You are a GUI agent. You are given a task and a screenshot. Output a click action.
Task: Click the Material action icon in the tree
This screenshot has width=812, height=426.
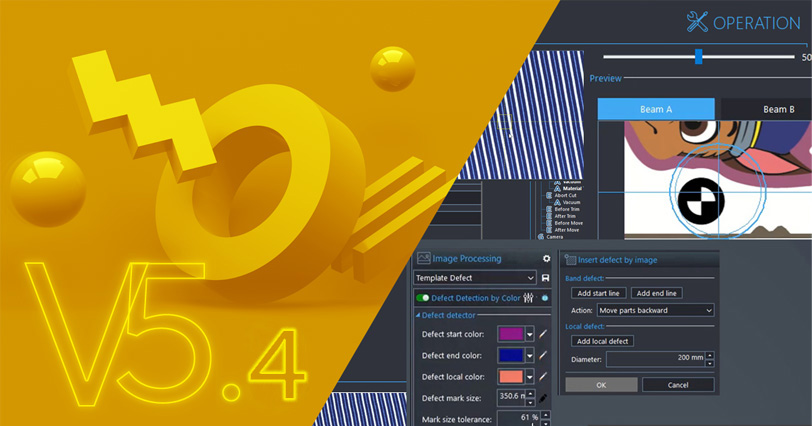point(557,188)
